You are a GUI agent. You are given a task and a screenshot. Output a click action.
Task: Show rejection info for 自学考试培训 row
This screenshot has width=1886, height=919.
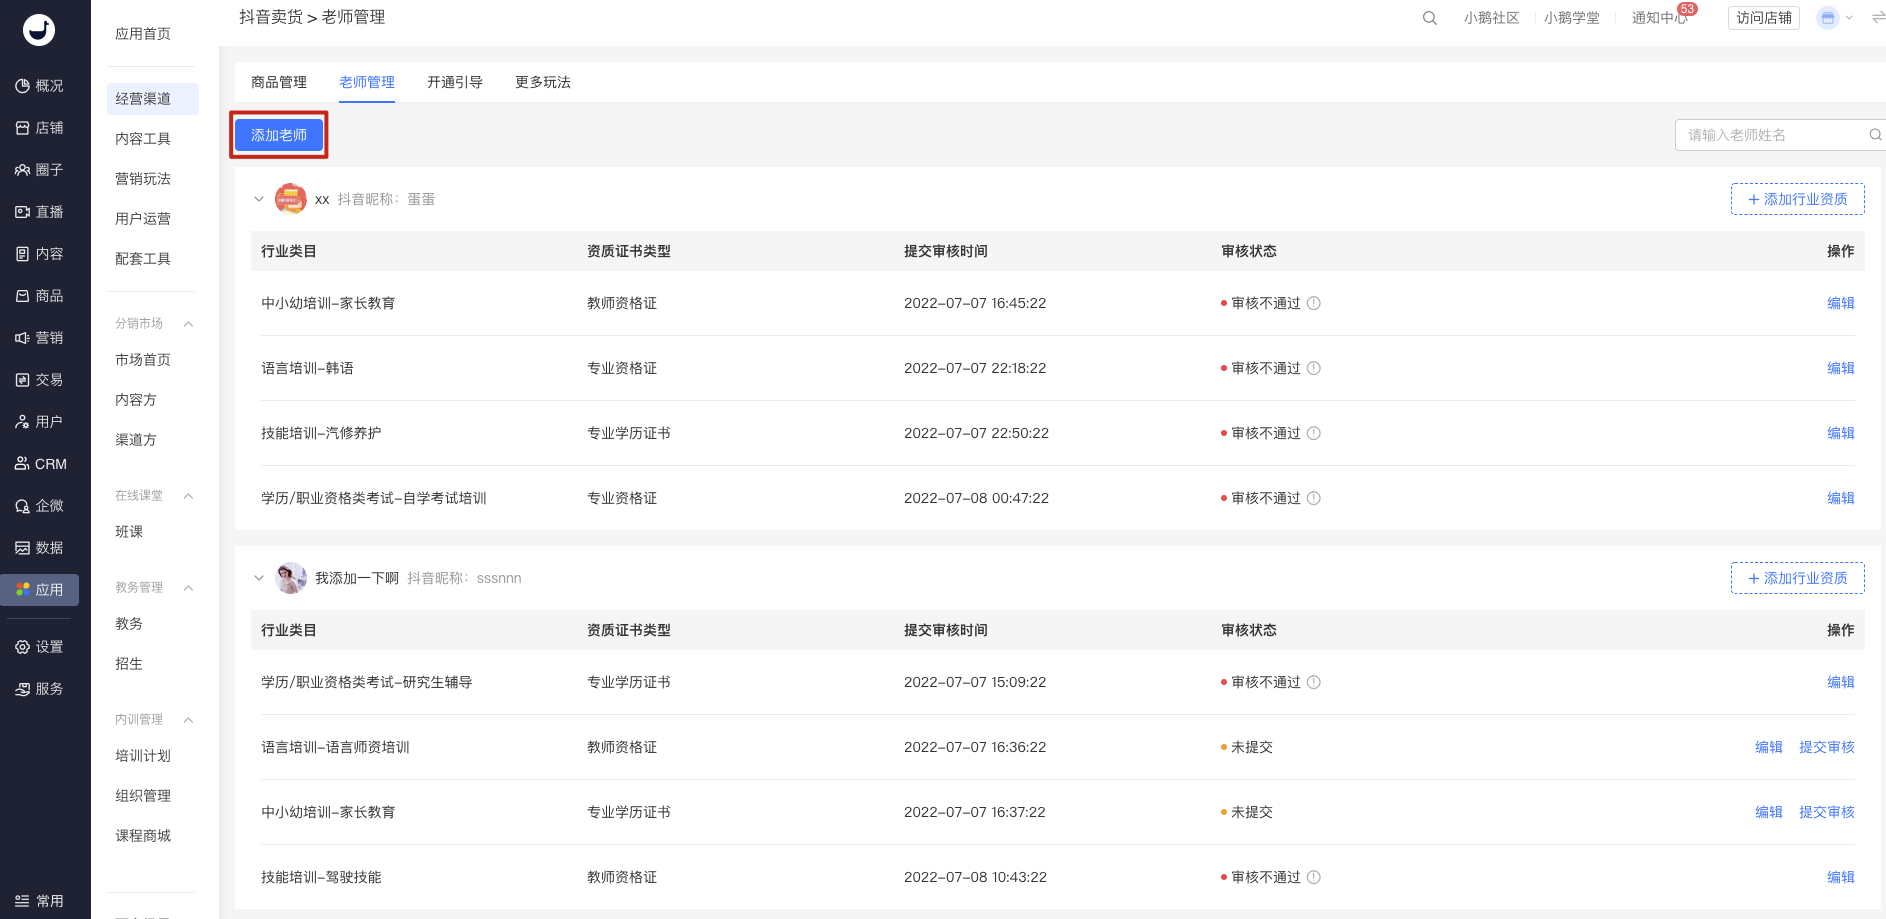pyautogui.click(x=1314, y=498)
